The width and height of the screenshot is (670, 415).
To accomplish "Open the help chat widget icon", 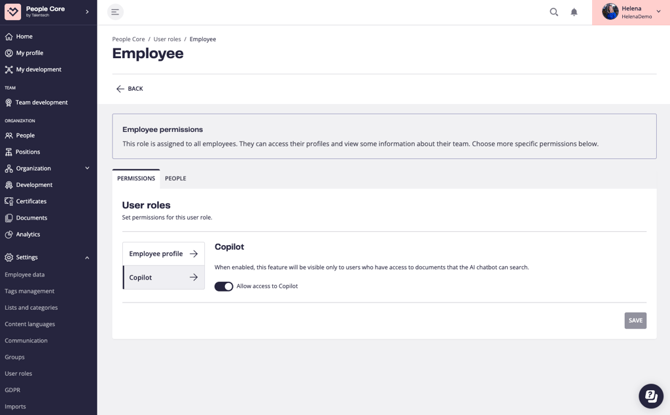I will click(650, 394).
